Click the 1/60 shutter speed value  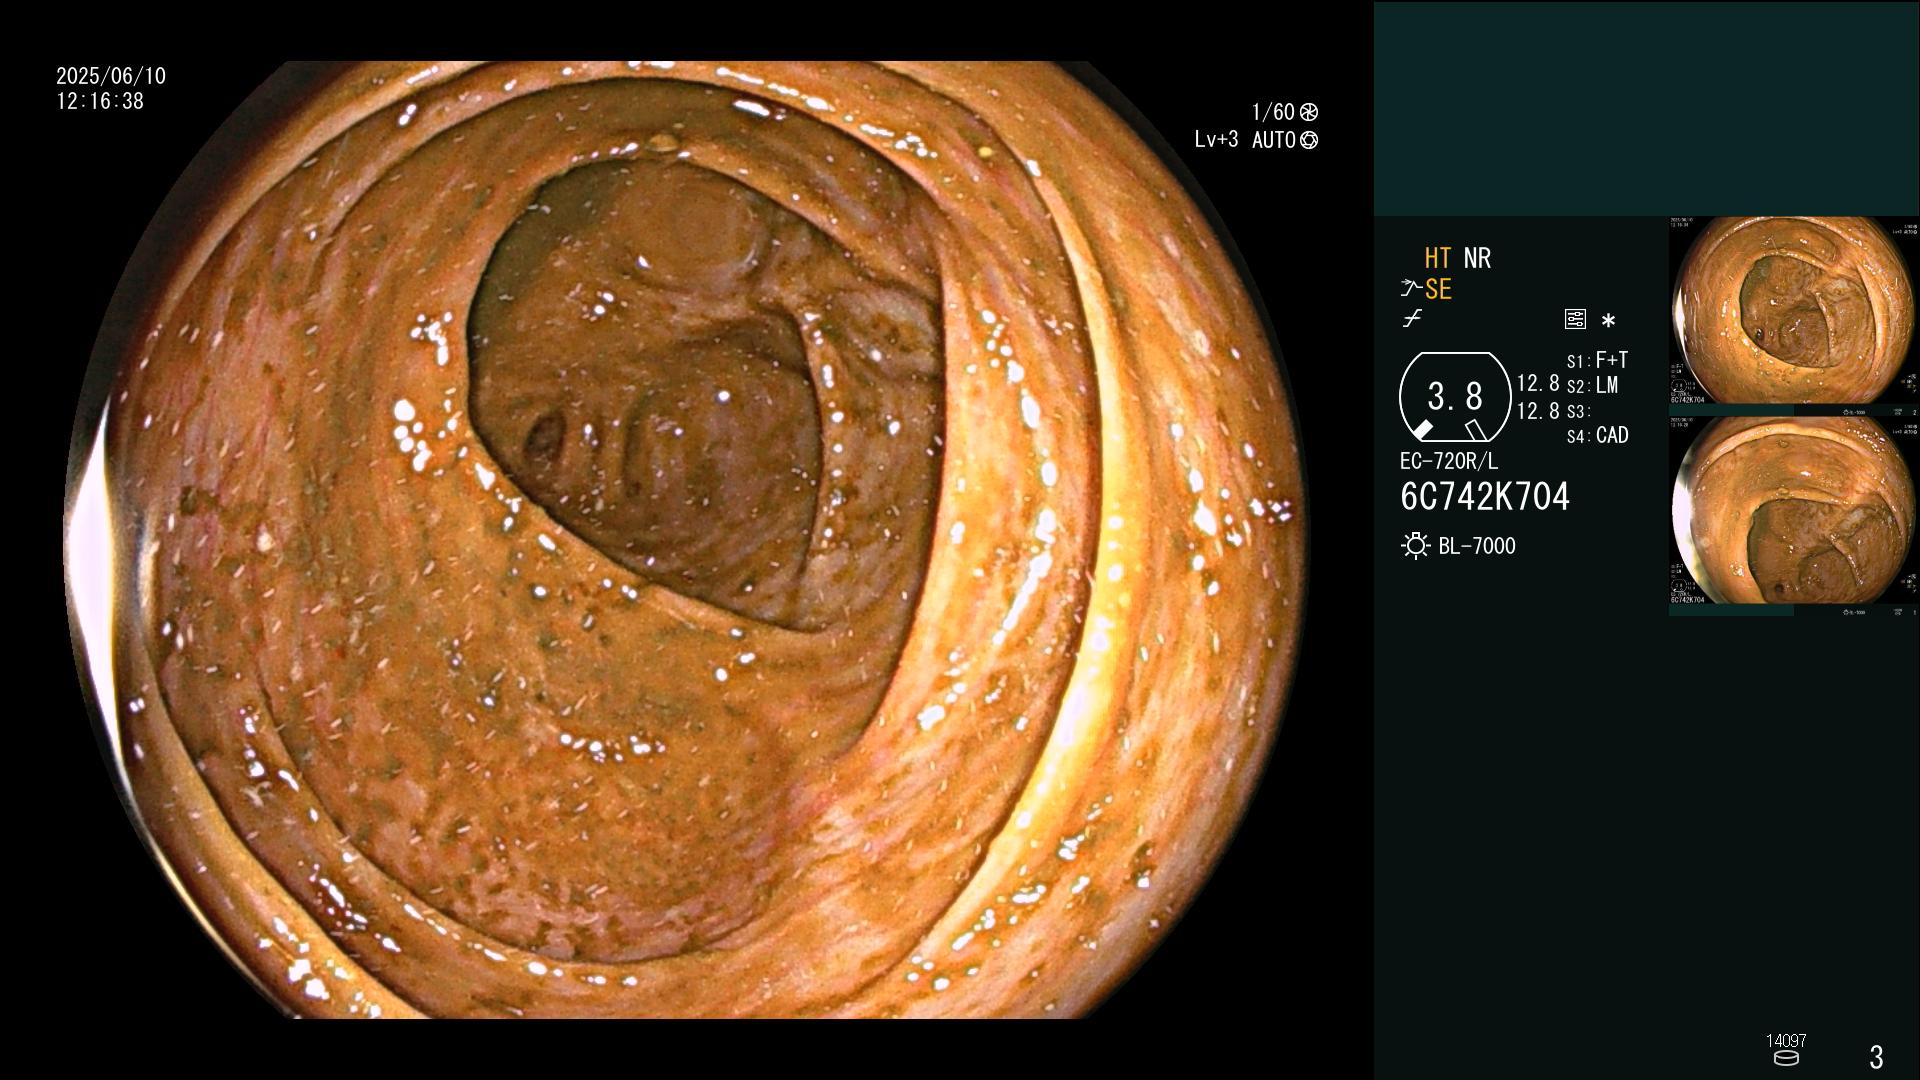1273,112
